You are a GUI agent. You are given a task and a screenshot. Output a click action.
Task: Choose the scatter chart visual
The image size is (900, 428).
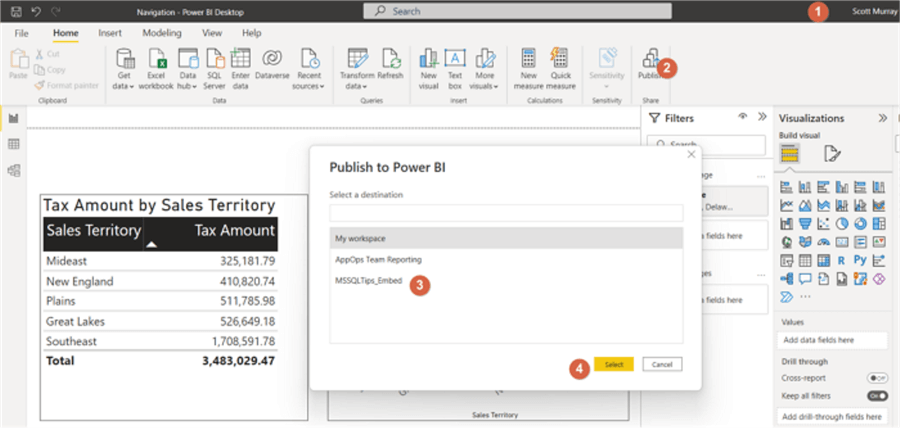824,224
